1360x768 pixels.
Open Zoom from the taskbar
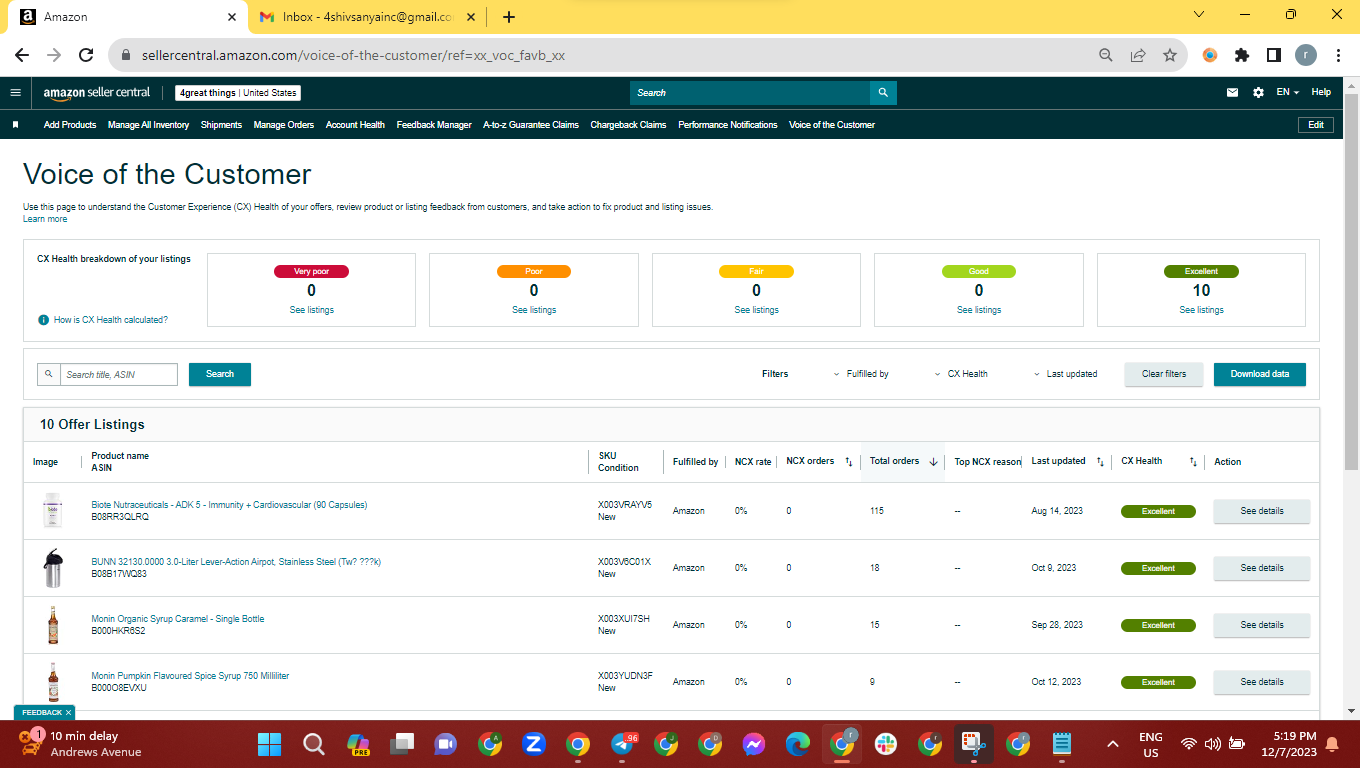pyautogui.click(x=533, y=744)
